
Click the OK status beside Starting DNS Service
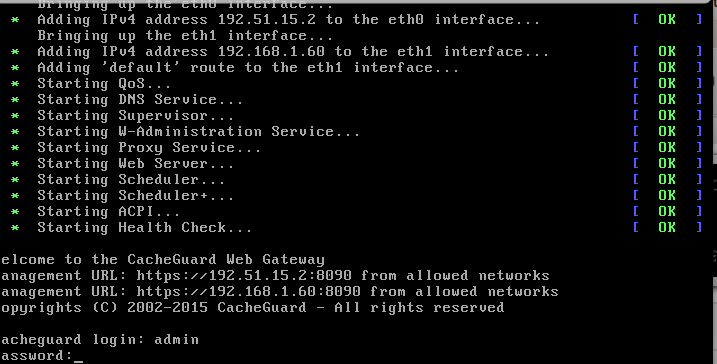point(667,100)
